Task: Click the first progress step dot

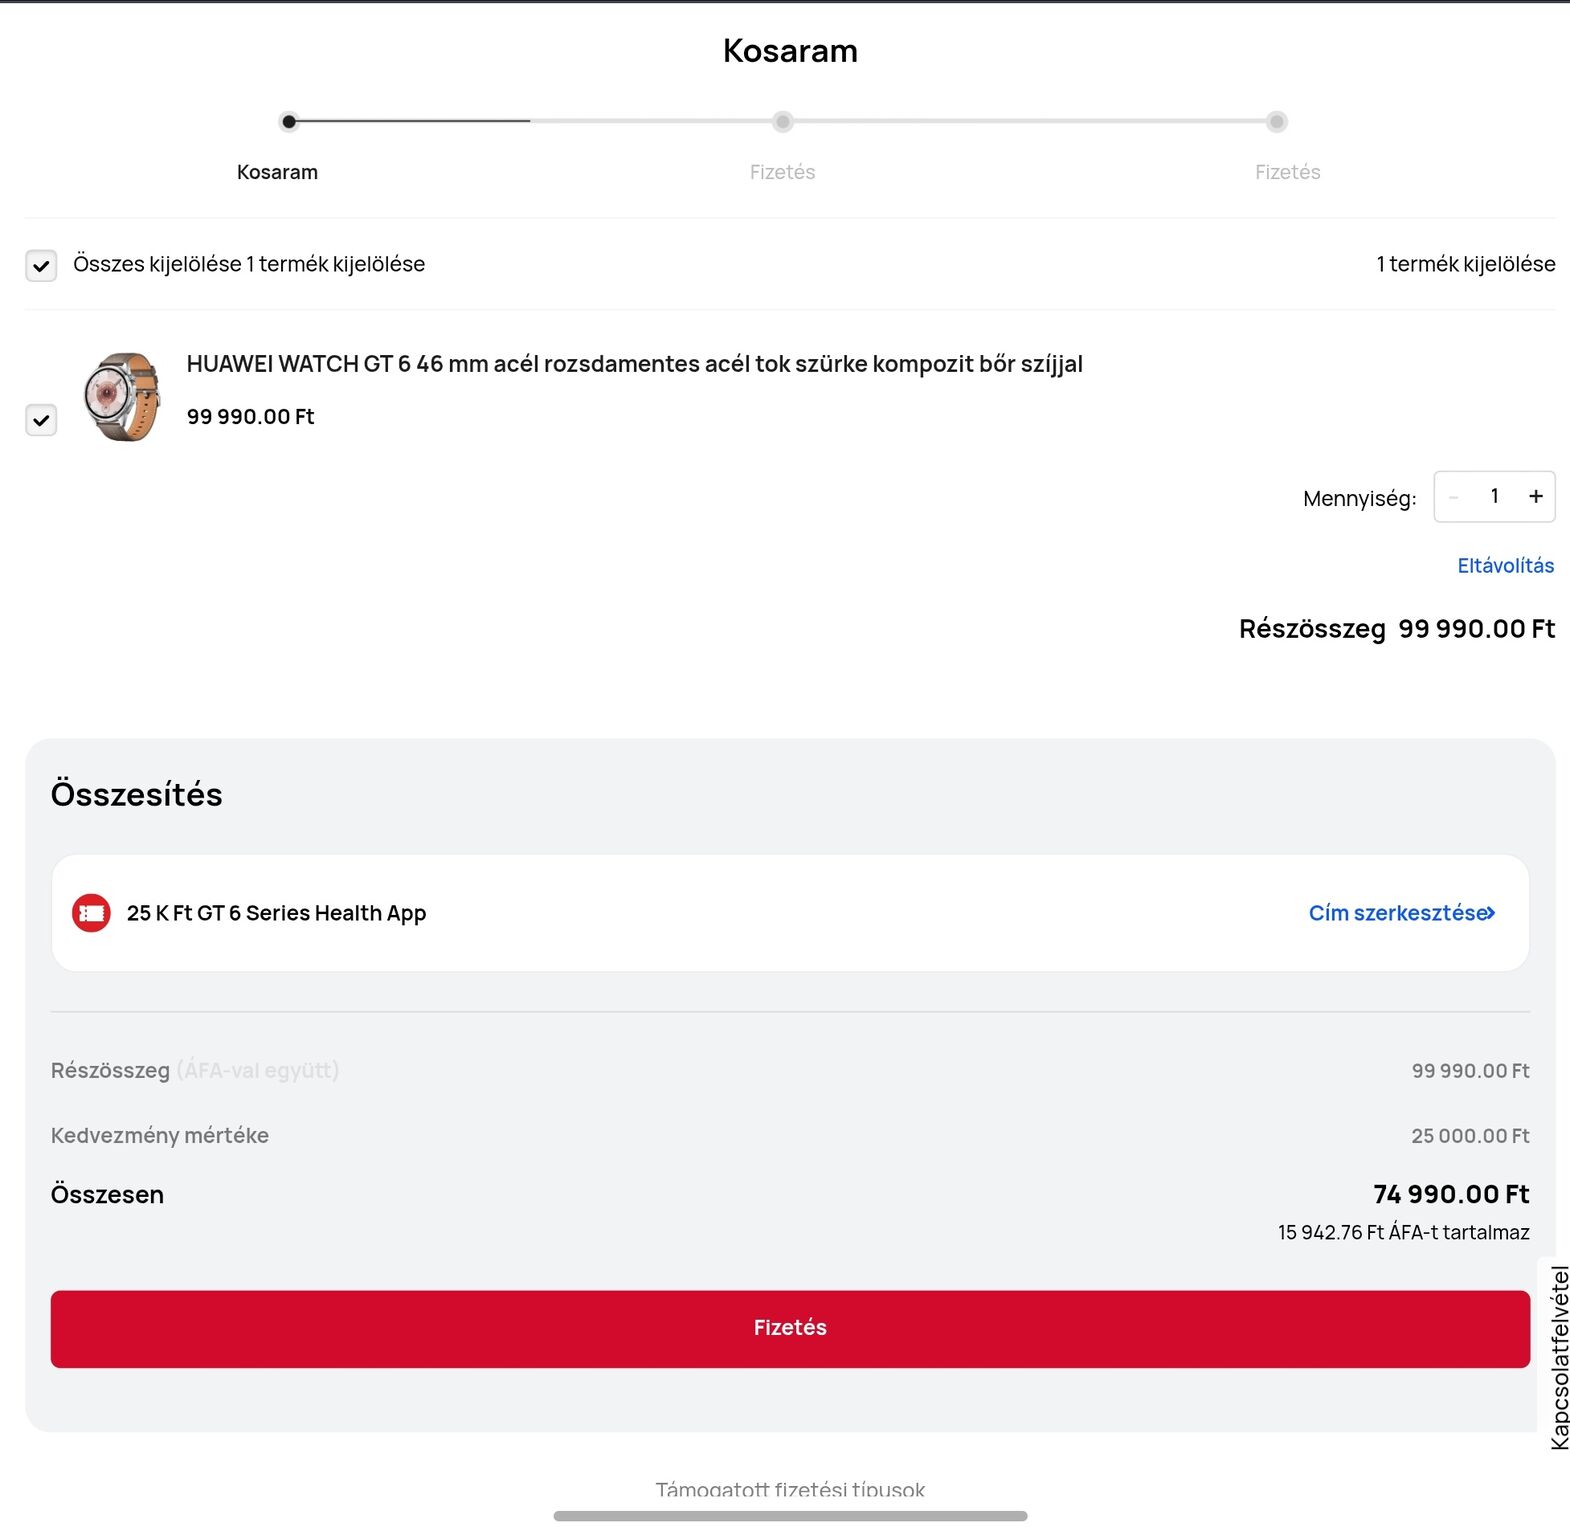Action: click(289, 122)
